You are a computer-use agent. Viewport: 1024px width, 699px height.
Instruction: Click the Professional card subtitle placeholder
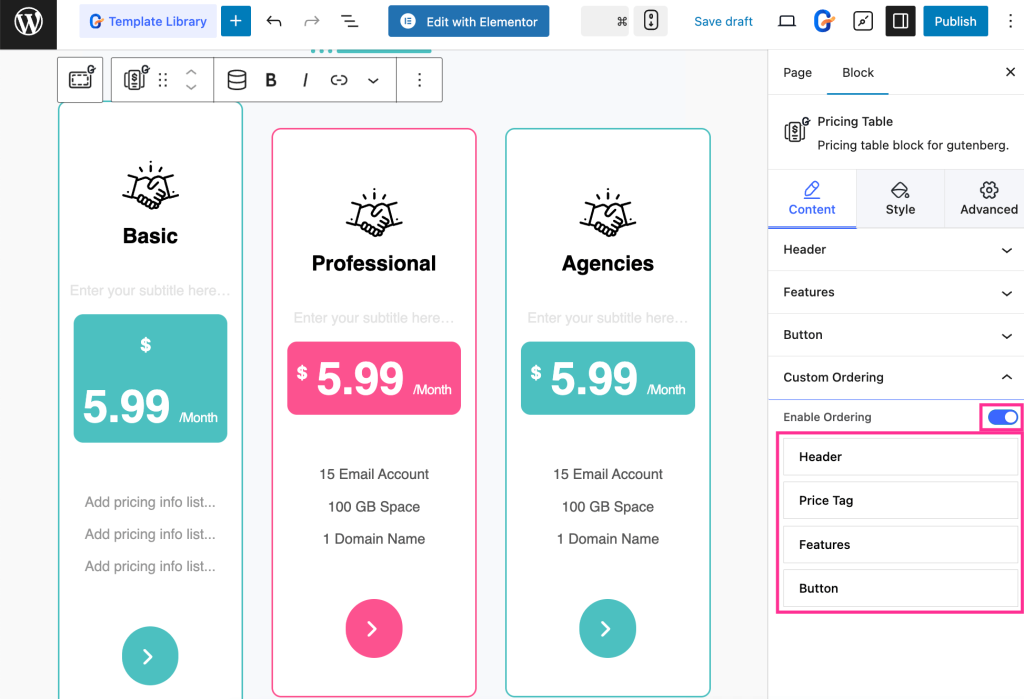(374, 317)
